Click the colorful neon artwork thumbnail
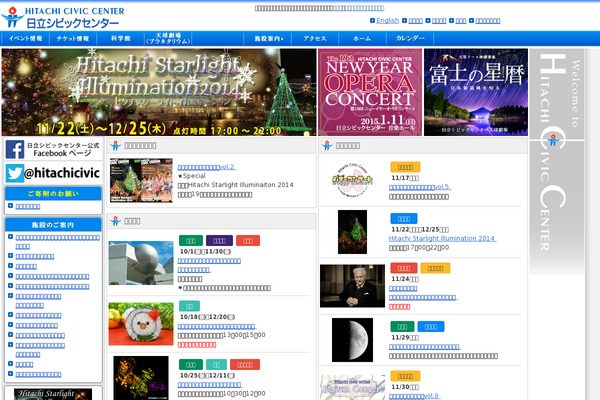Viewport: 600px width, 400px height. point(141,378)
